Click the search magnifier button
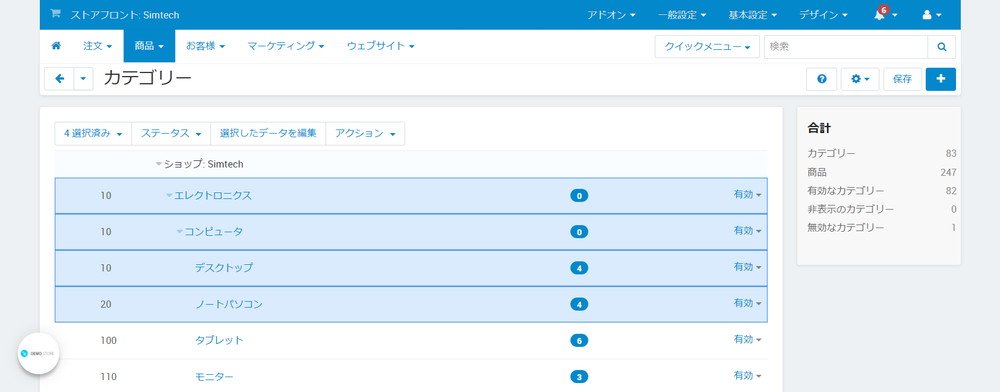The image size is (1000, 392). pos(941,47)
